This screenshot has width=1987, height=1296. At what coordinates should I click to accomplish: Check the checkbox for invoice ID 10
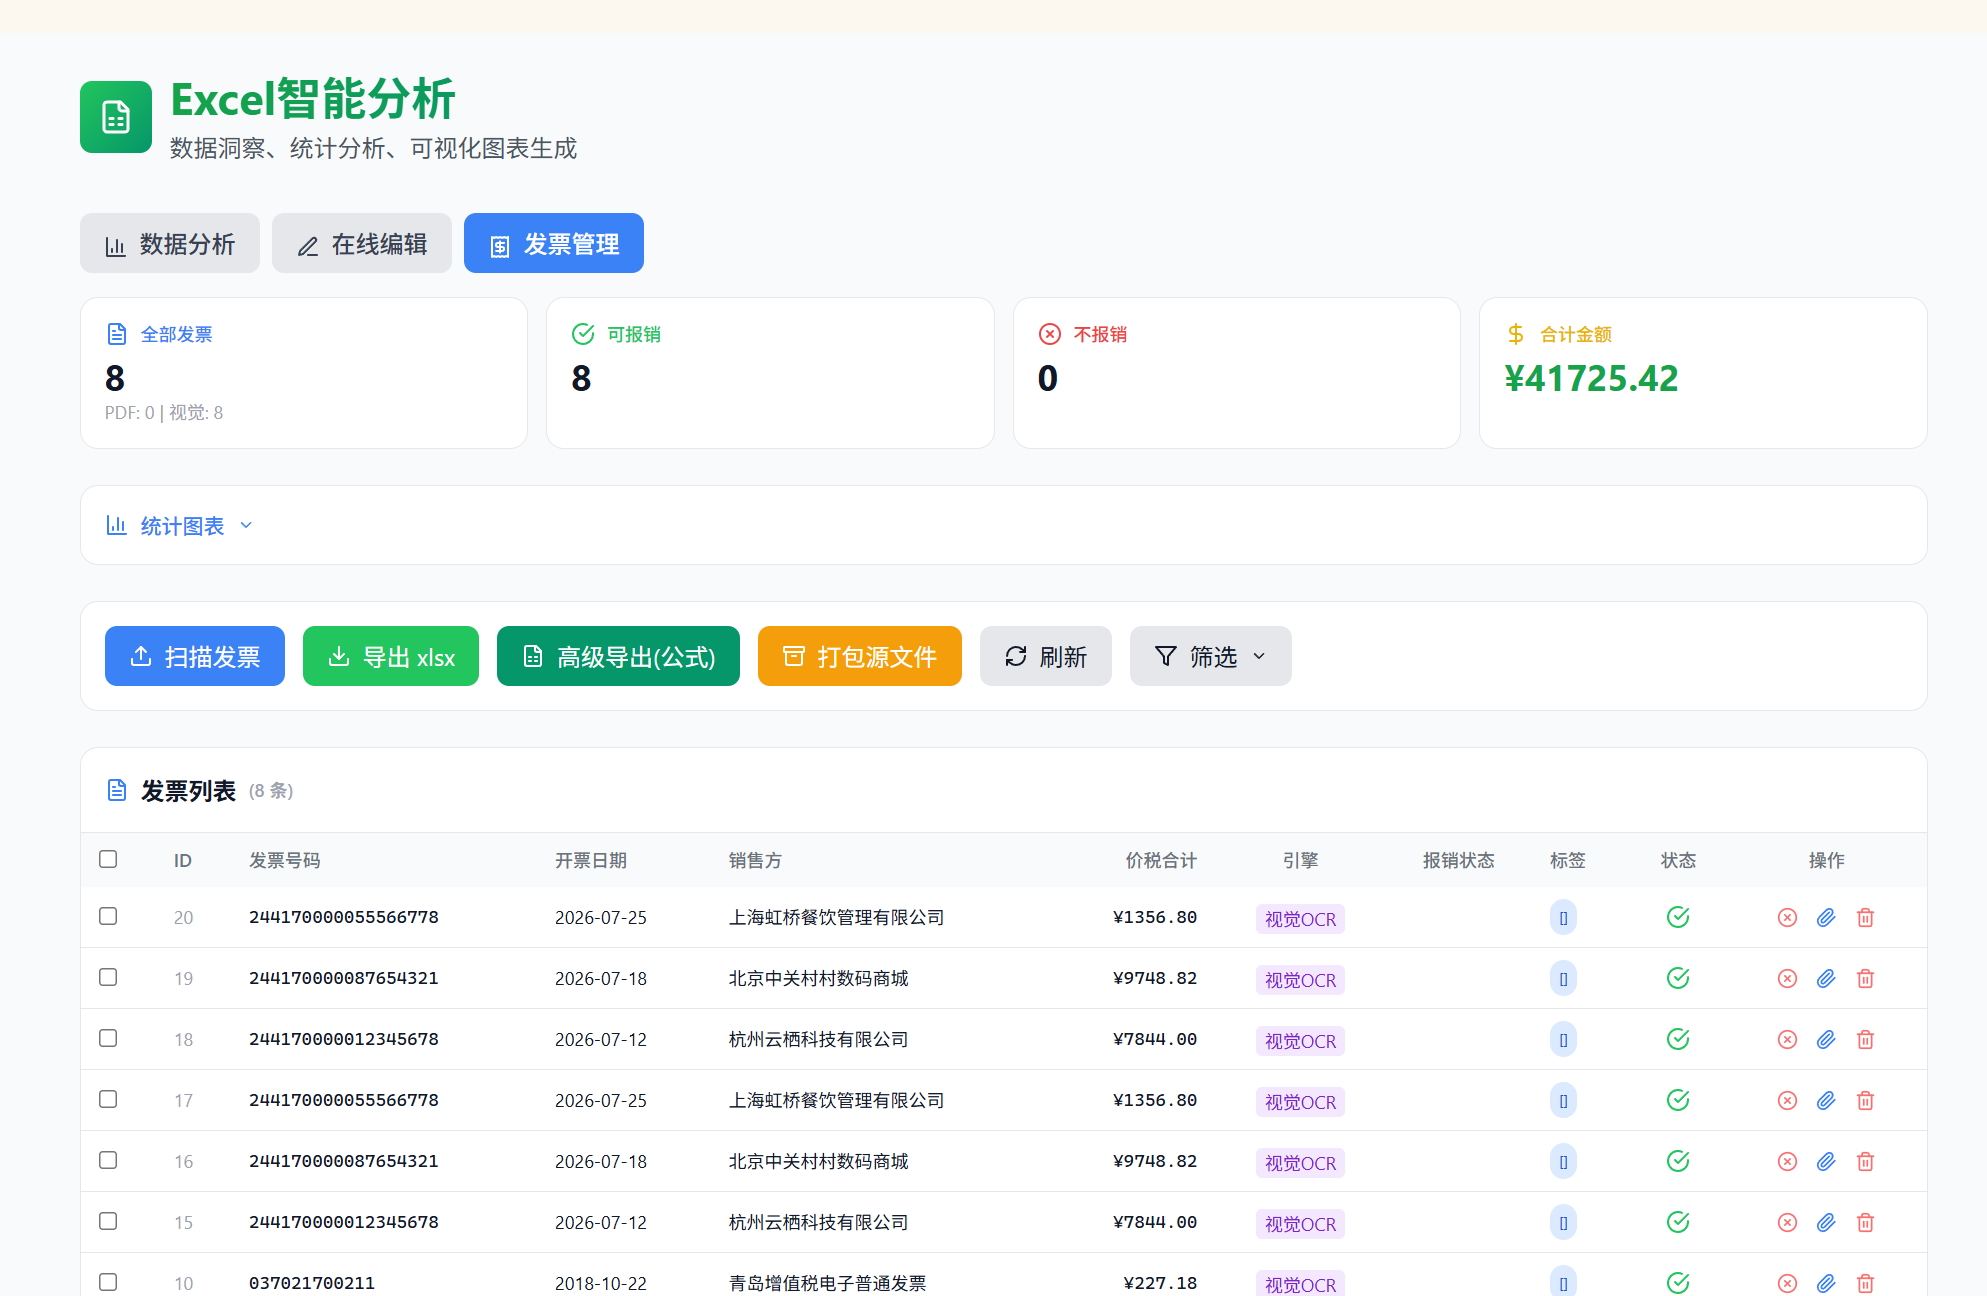click(108, 1282)
